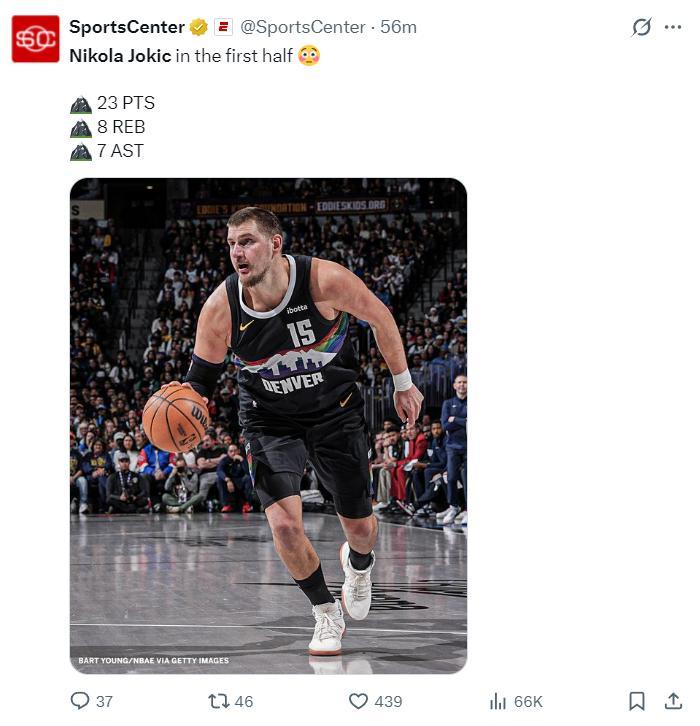Image resolution: width=700 pixels, height=726 pixels.
Task: Open the repost arrows menu
Action: point(217,701)
